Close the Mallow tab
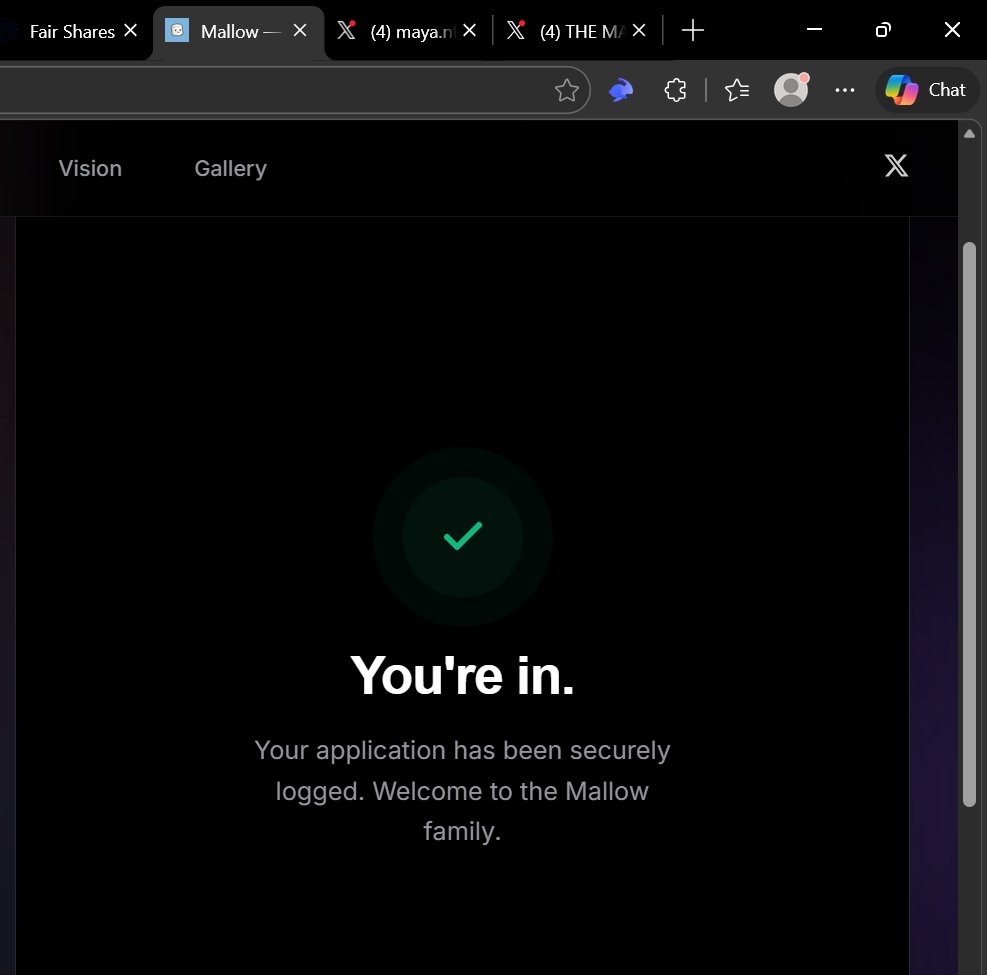Viewport: 987px width, 975px height. click(300, 30)
